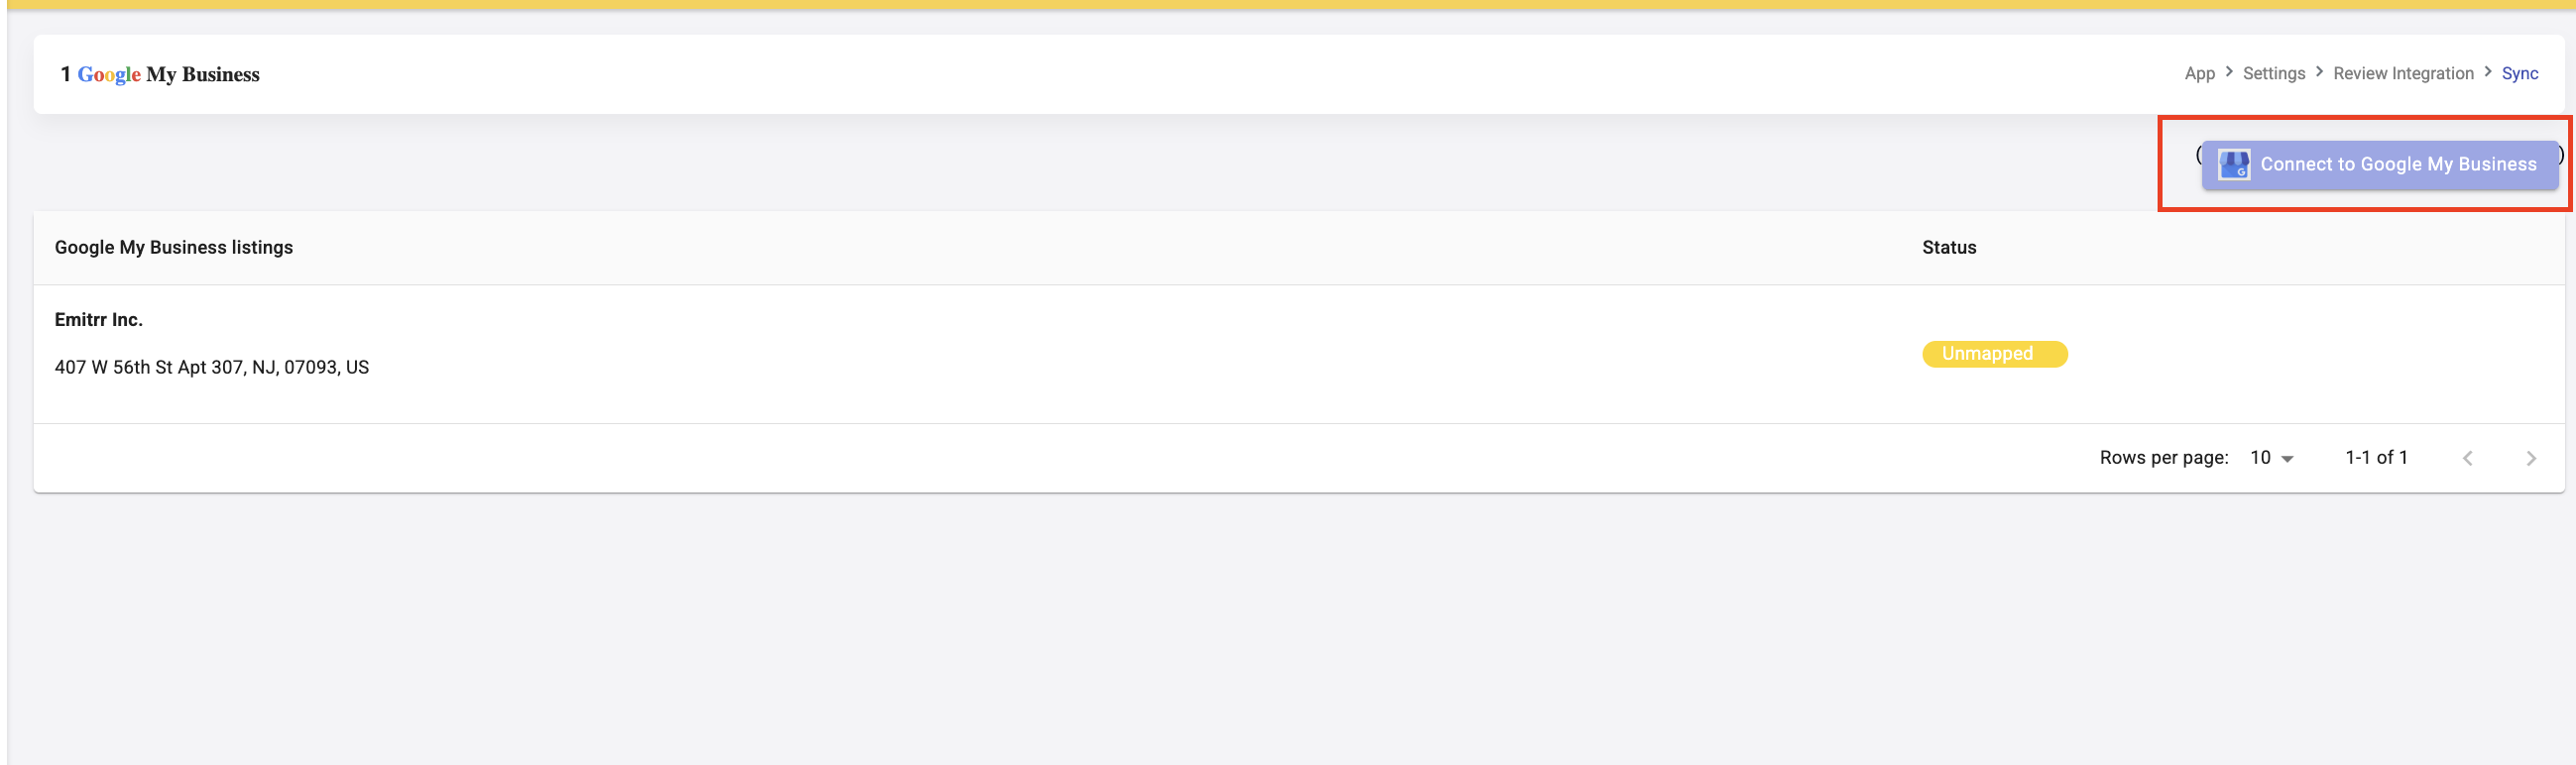Click the yellow Unmapped status badge
Screen dimensions: 2576x765
pos(1994,354)
